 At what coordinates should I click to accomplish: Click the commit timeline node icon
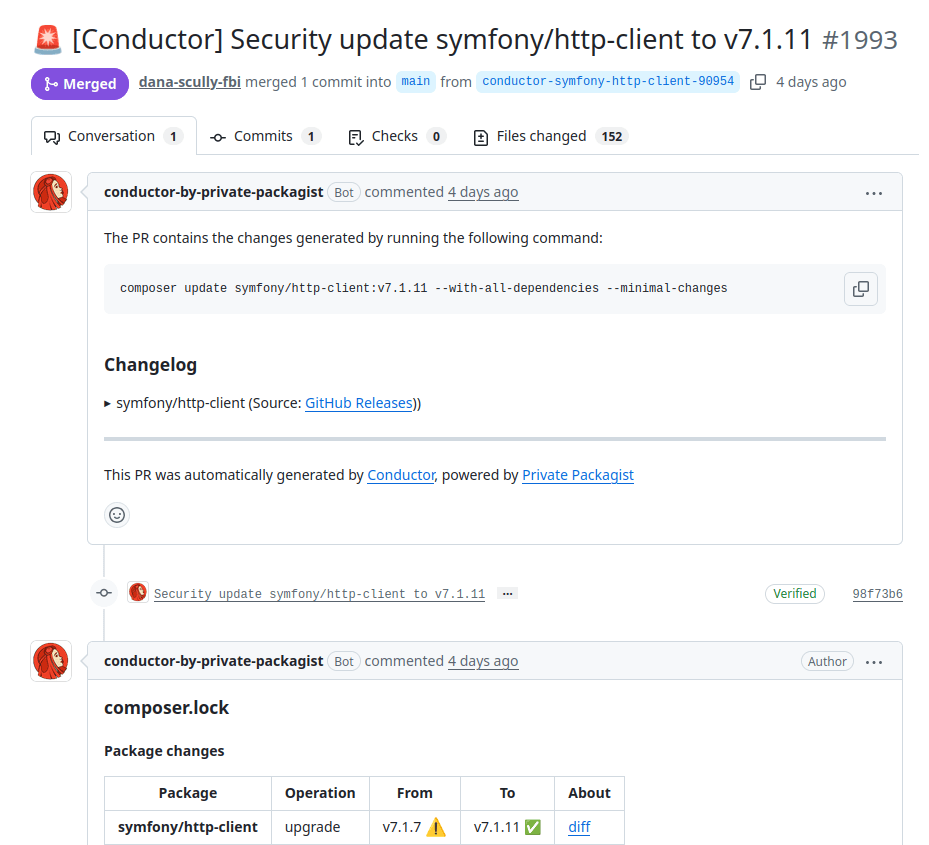(x=104, y=593)
